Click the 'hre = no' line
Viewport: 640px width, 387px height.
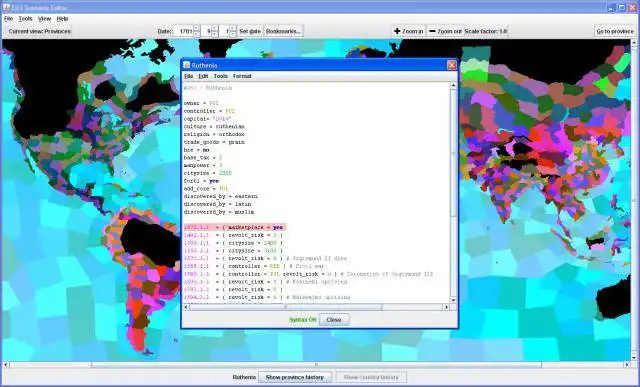coord(196,150)
